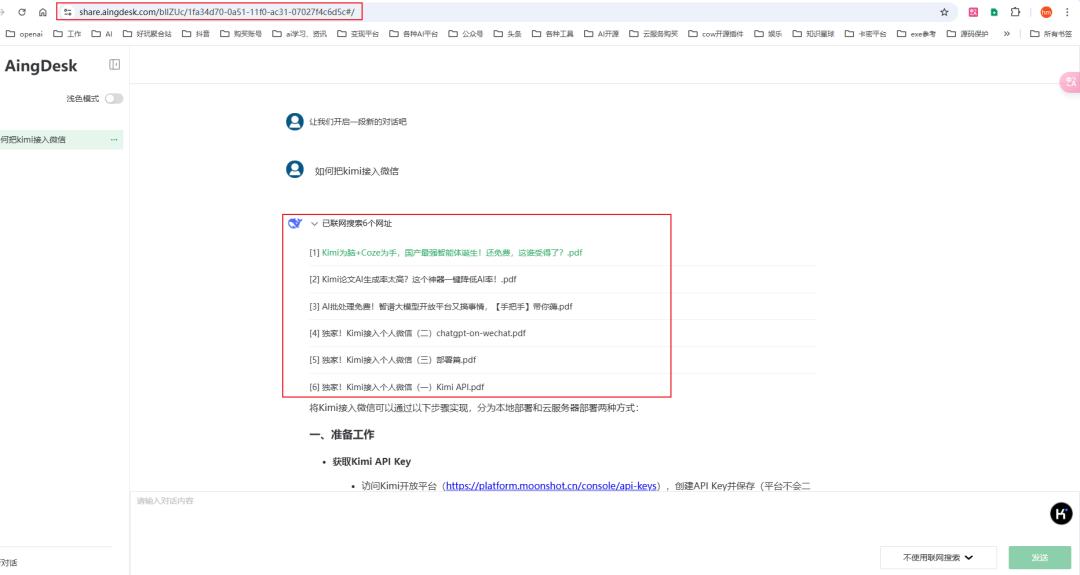Open the platform.moonshot.cn api-keys link
1080x575 pixels.
point(551,486)
